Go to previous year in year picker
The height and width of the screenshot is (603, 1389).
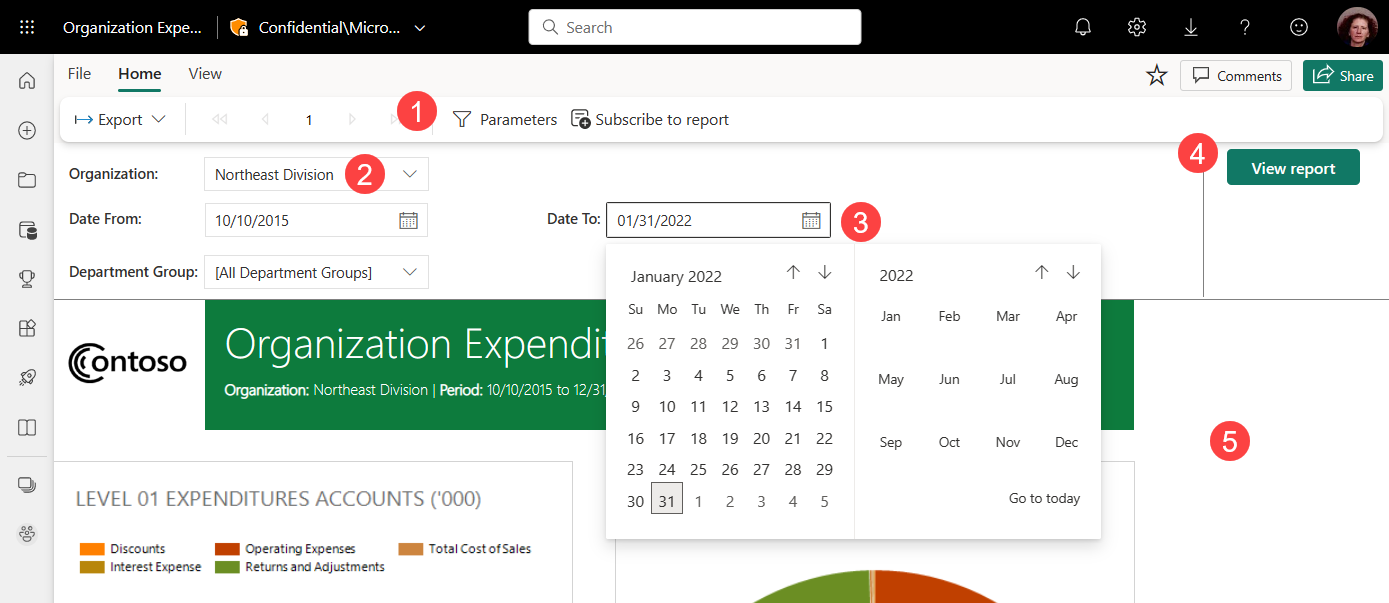pyautogui.click(x=1041, y=272)
